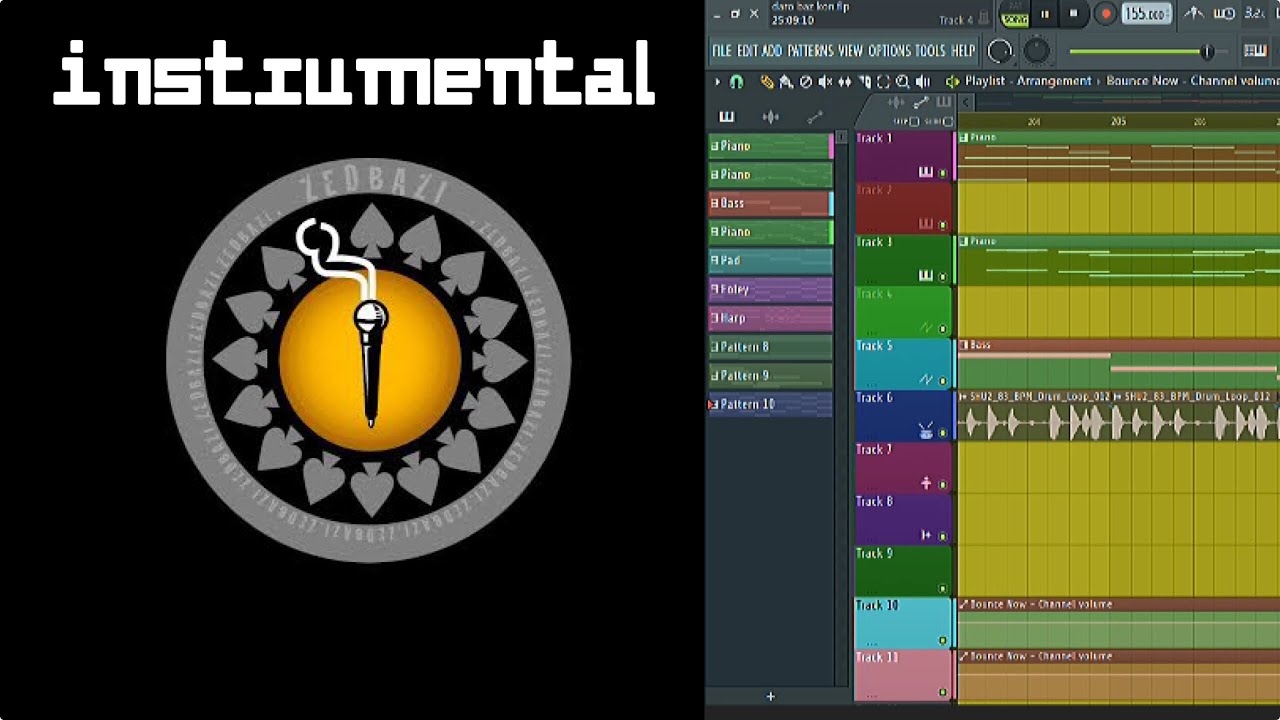Select the Slip tool
The width and height of the screenshot is (1280, 720).
[845, 82]
